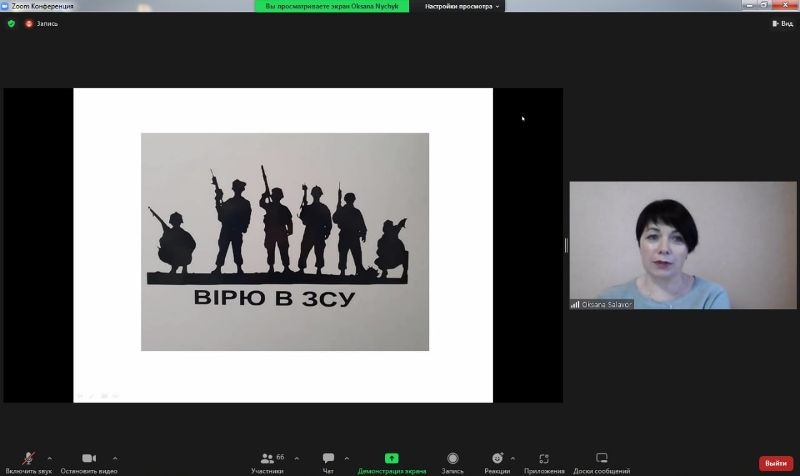Minimize the Zoom window
800x476 pixels.
749,5
